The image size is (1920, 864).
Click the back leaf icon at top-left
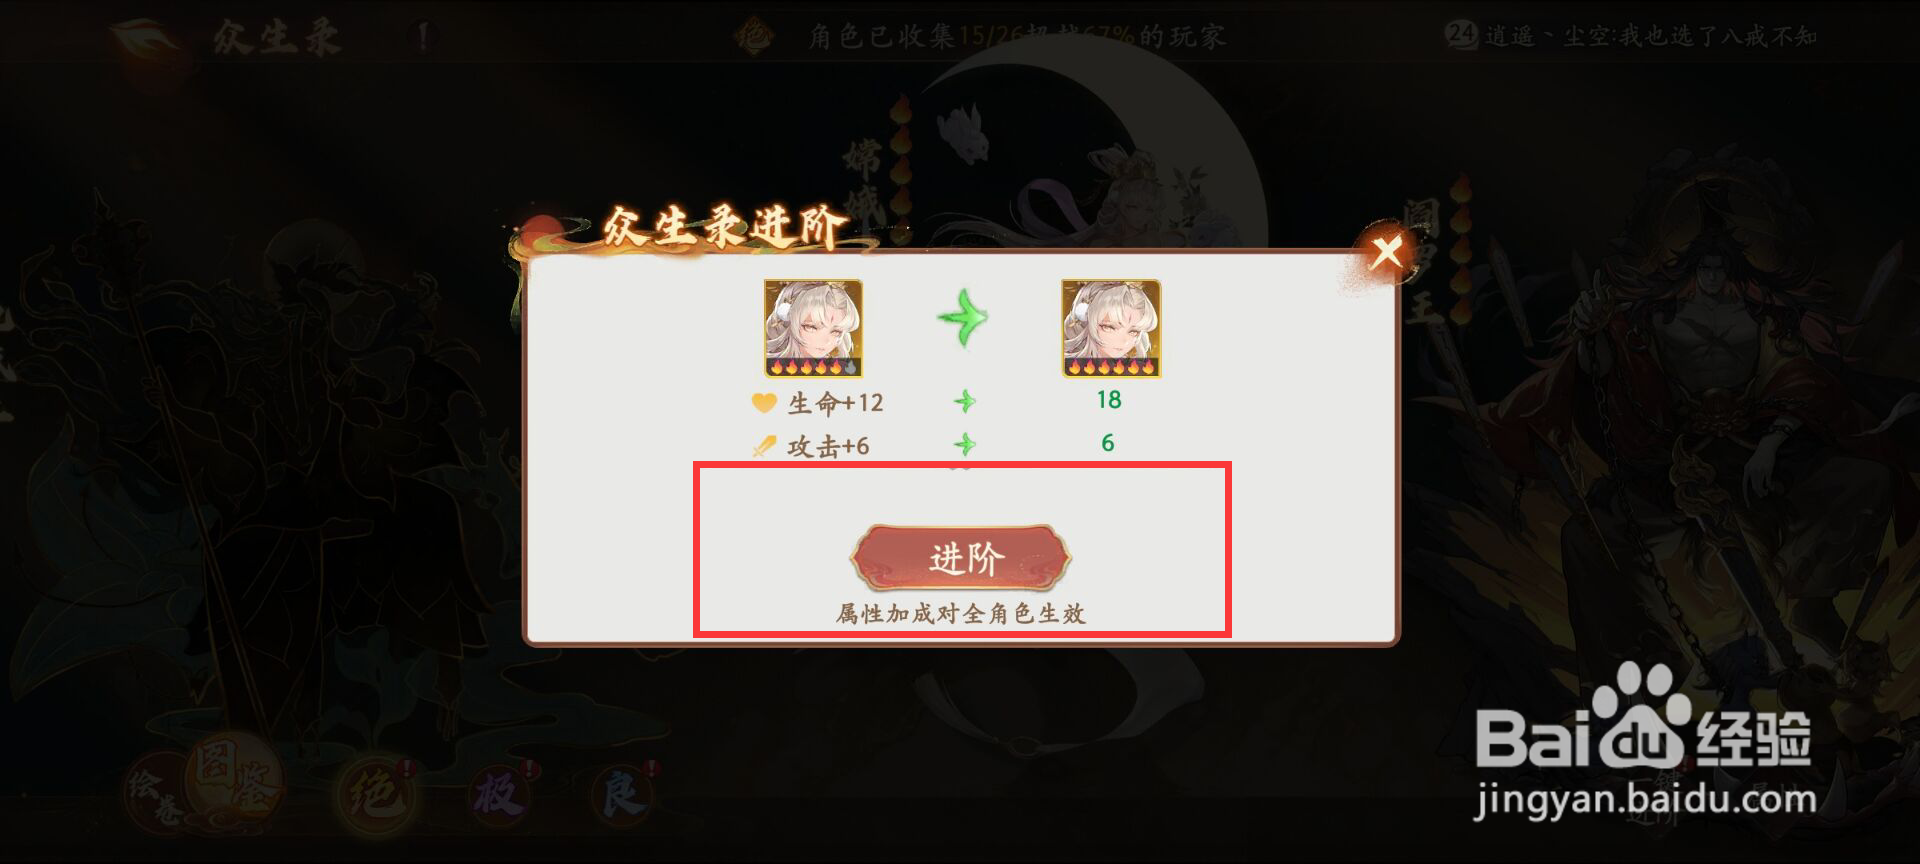[146, 40]
